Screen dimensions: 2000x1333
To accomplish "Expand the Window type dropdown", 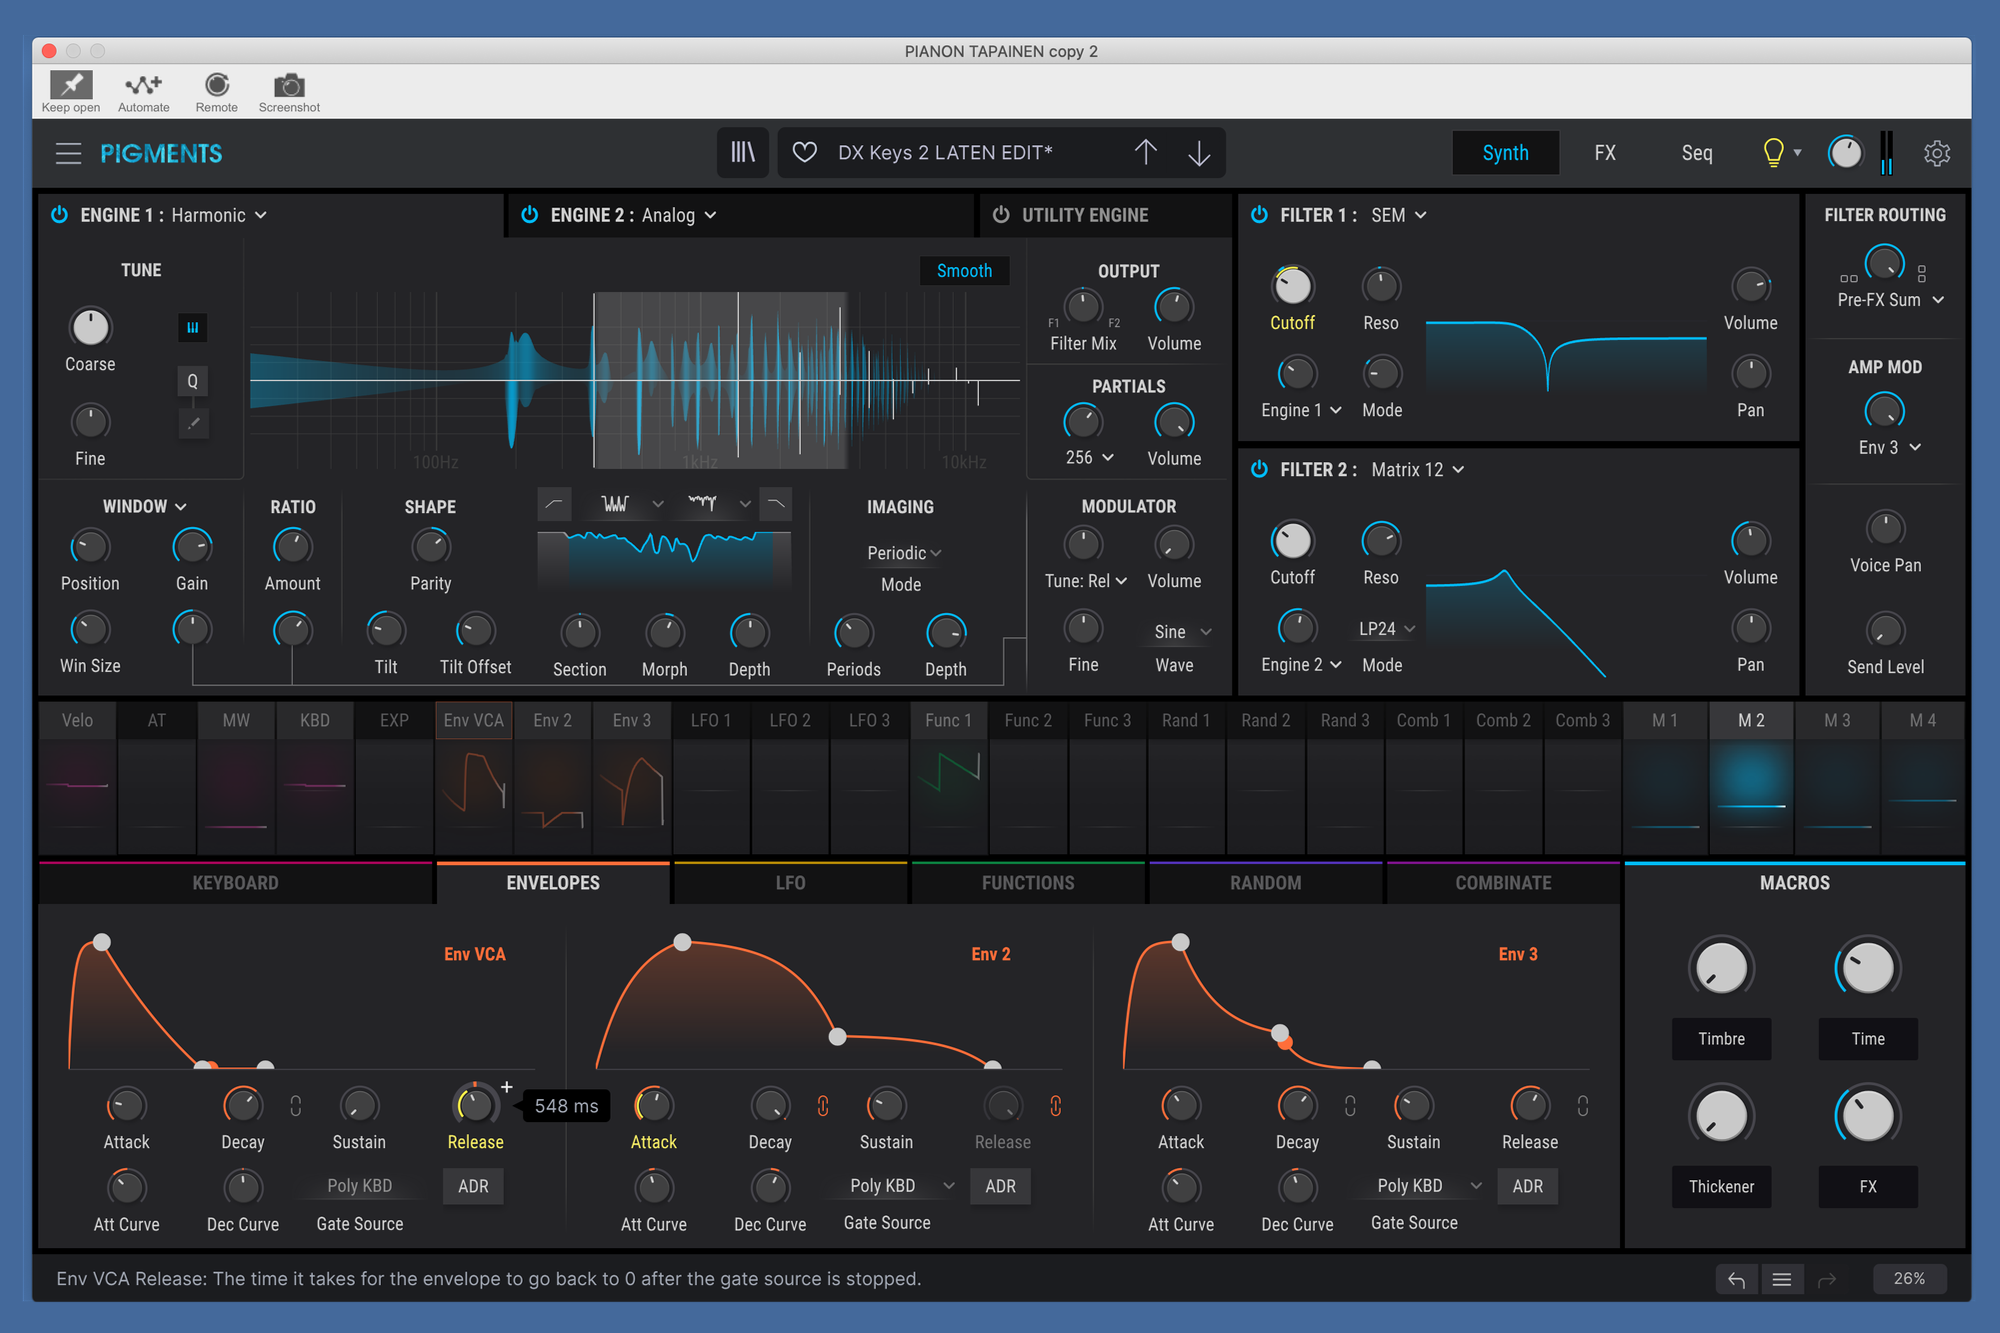I will pyautogui.click(x=145, y=506).
